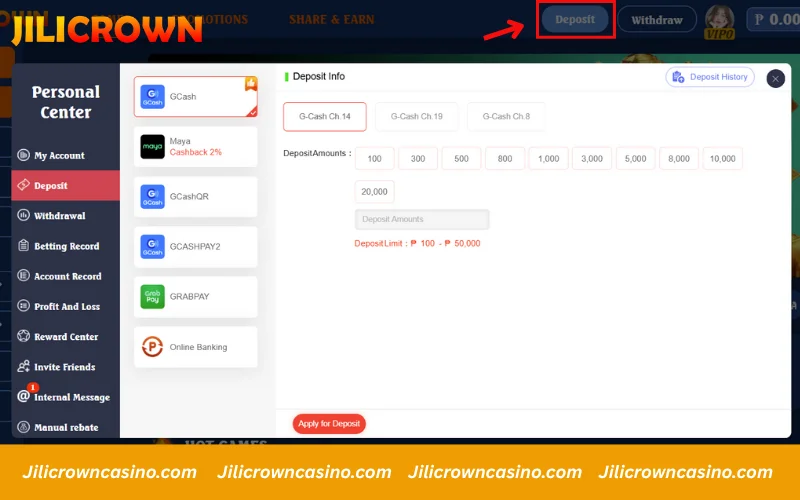Pick the 1,000 deposit amount
The image size is (800, 500).
point(548,159)
